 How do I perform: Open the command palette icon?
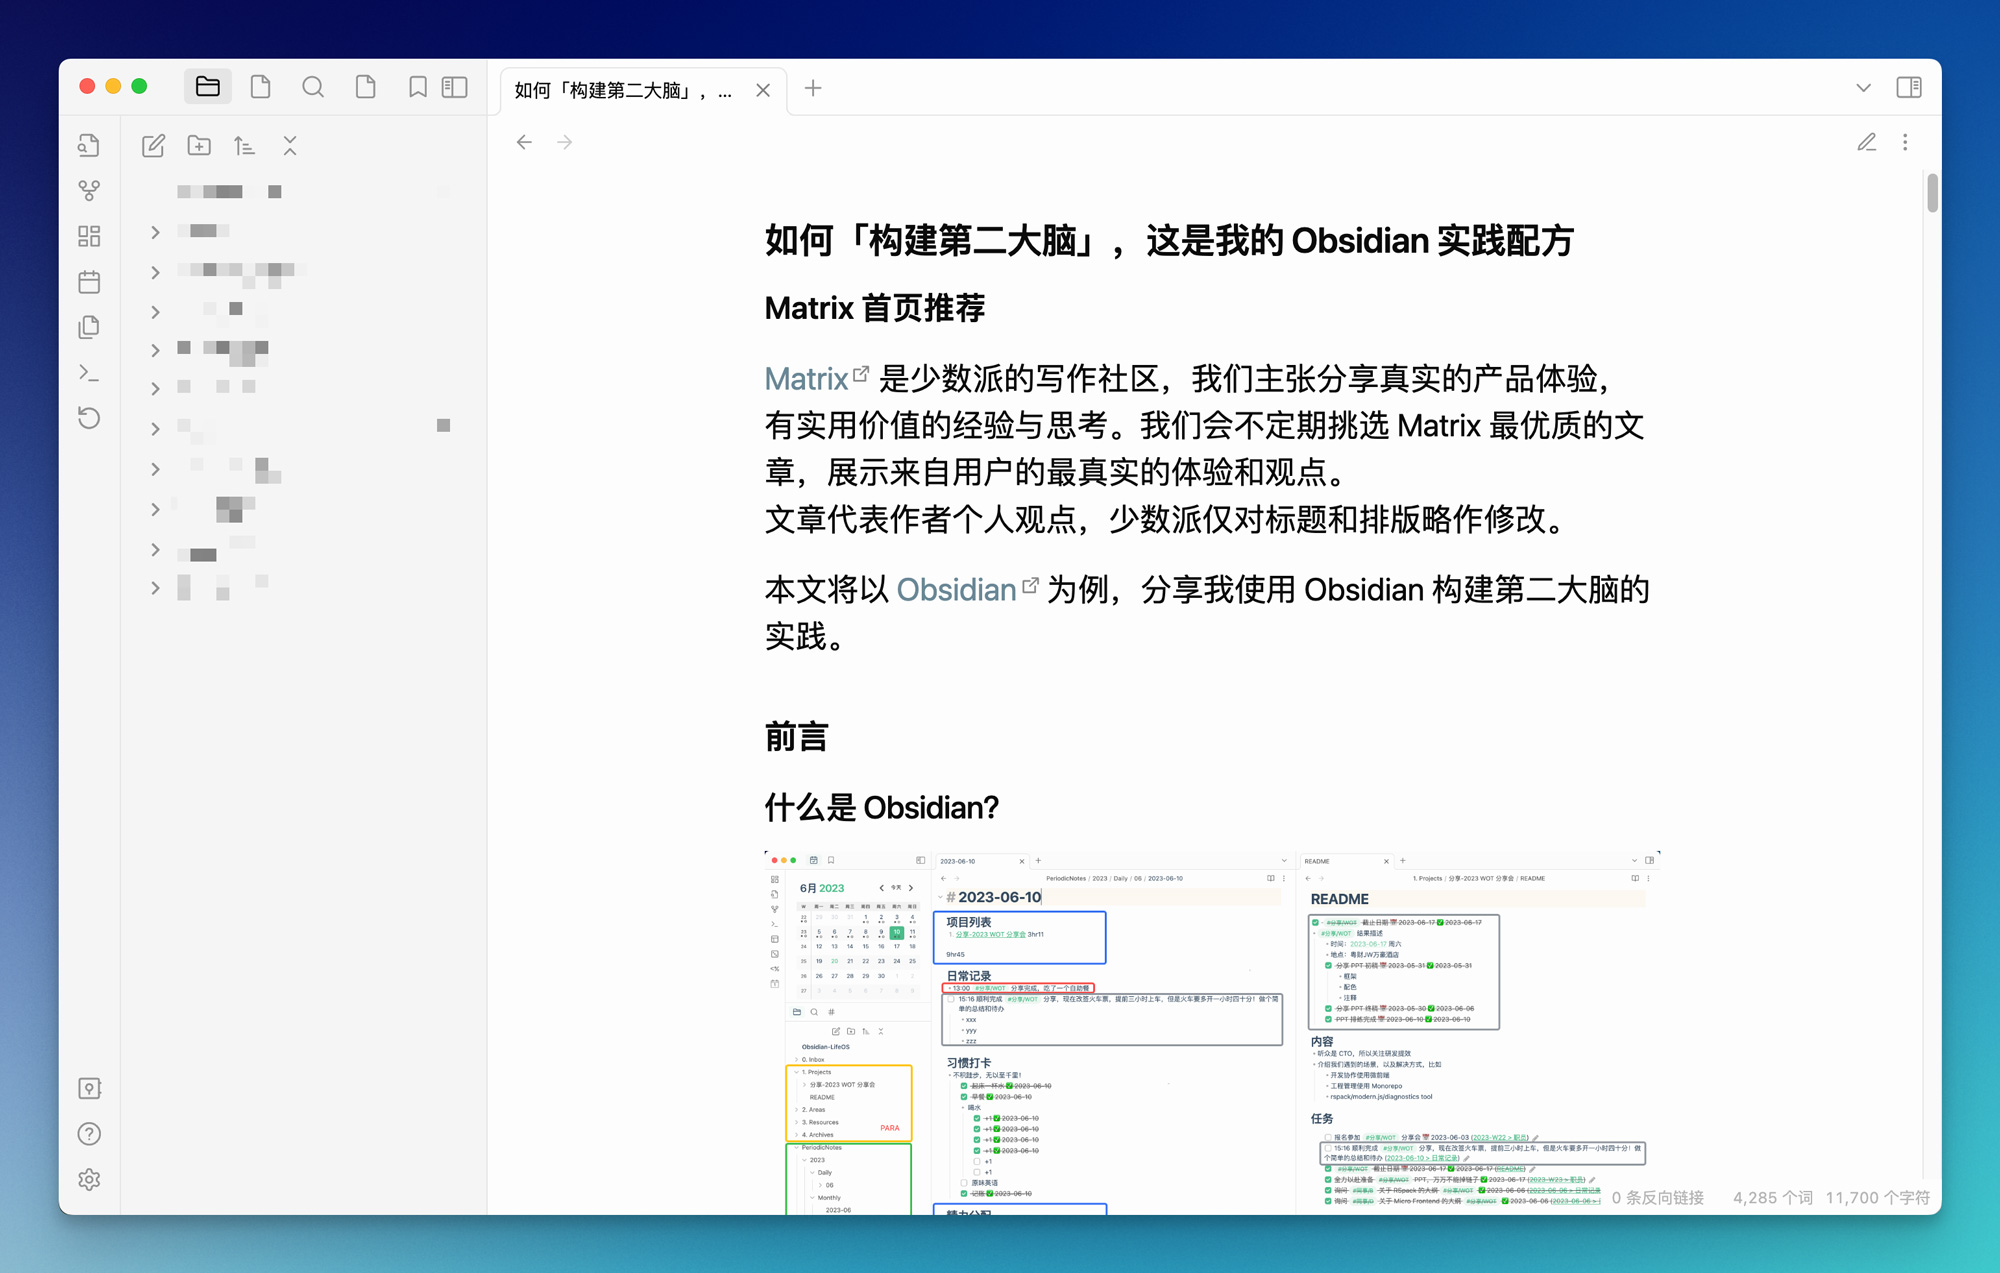pos(89,373)
